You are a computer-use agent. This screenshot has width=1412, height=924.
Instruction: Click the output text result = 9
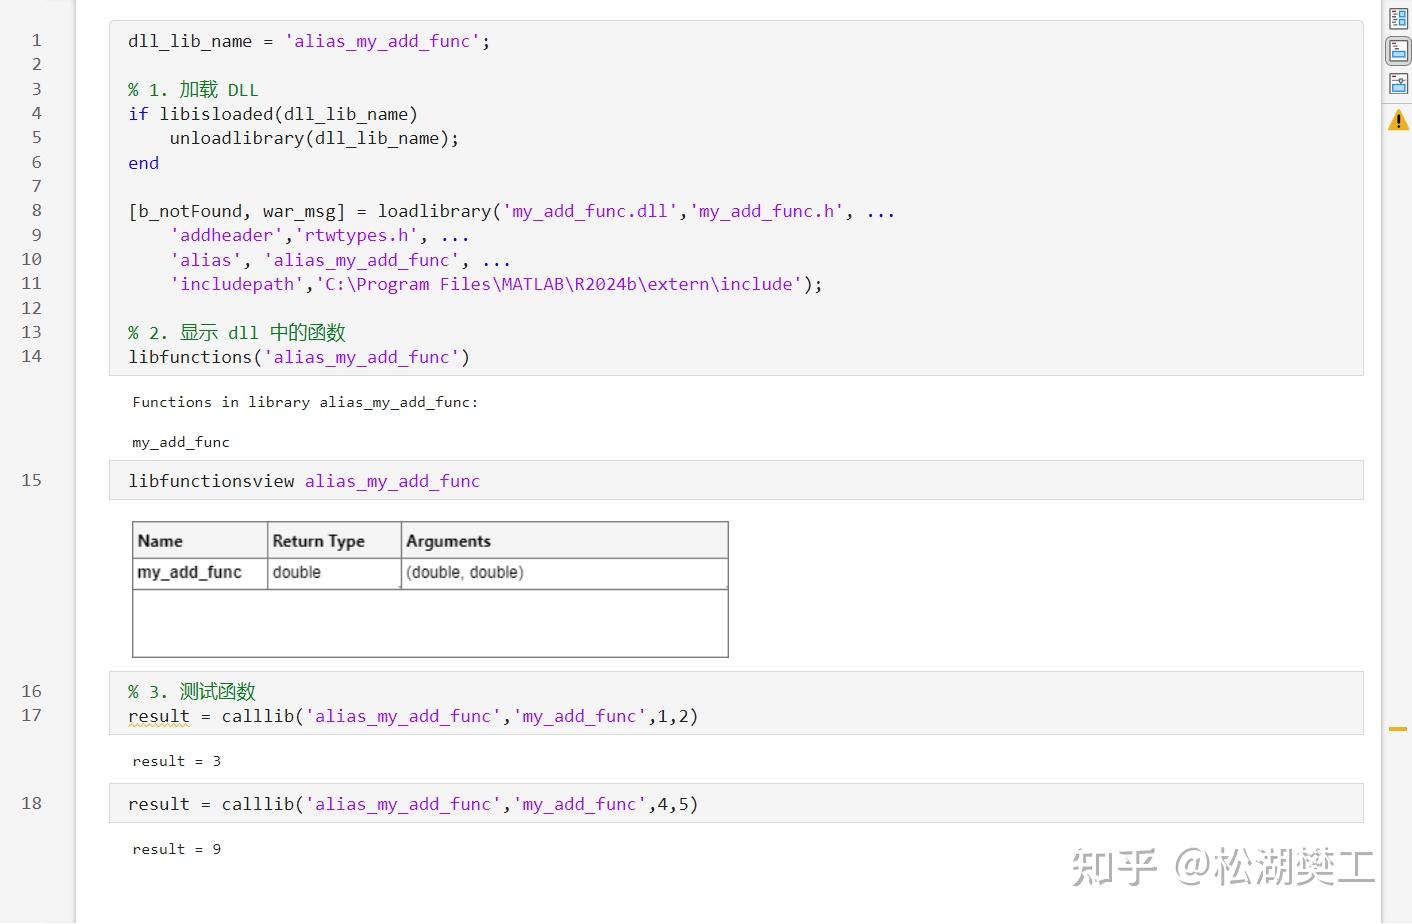[x=177, y=848]
